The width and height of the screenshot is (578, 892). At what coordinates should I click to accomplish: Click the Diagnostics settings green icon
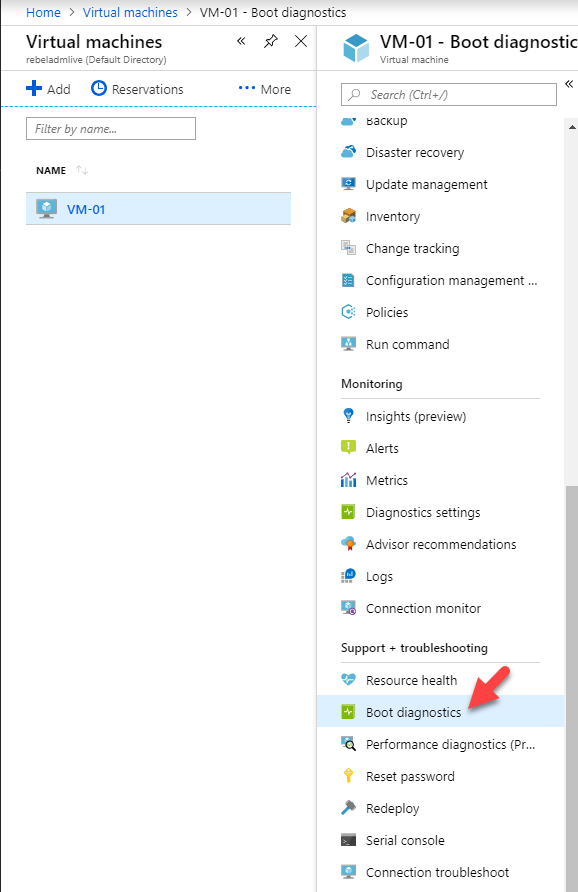(348, 511)
